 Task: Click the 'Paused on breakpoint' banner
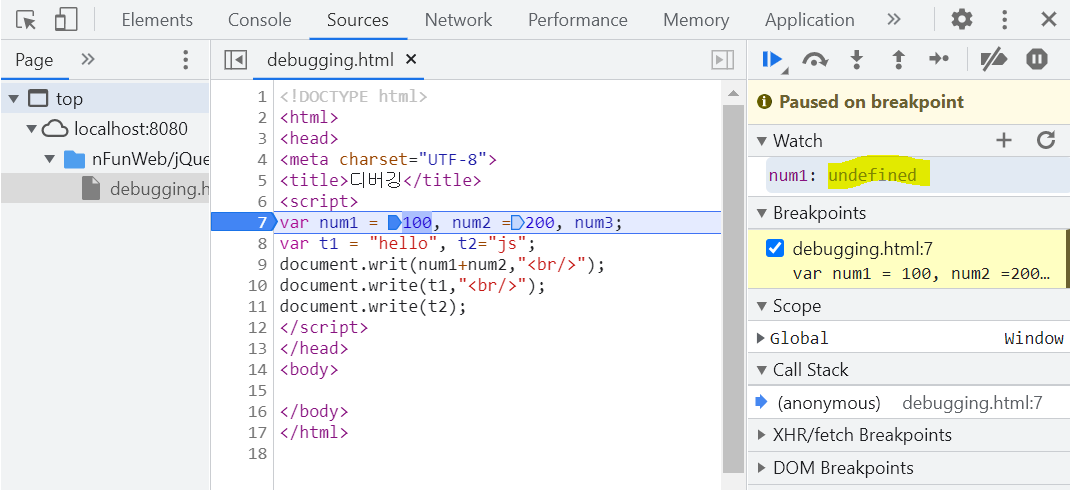[x=909, y=102]
